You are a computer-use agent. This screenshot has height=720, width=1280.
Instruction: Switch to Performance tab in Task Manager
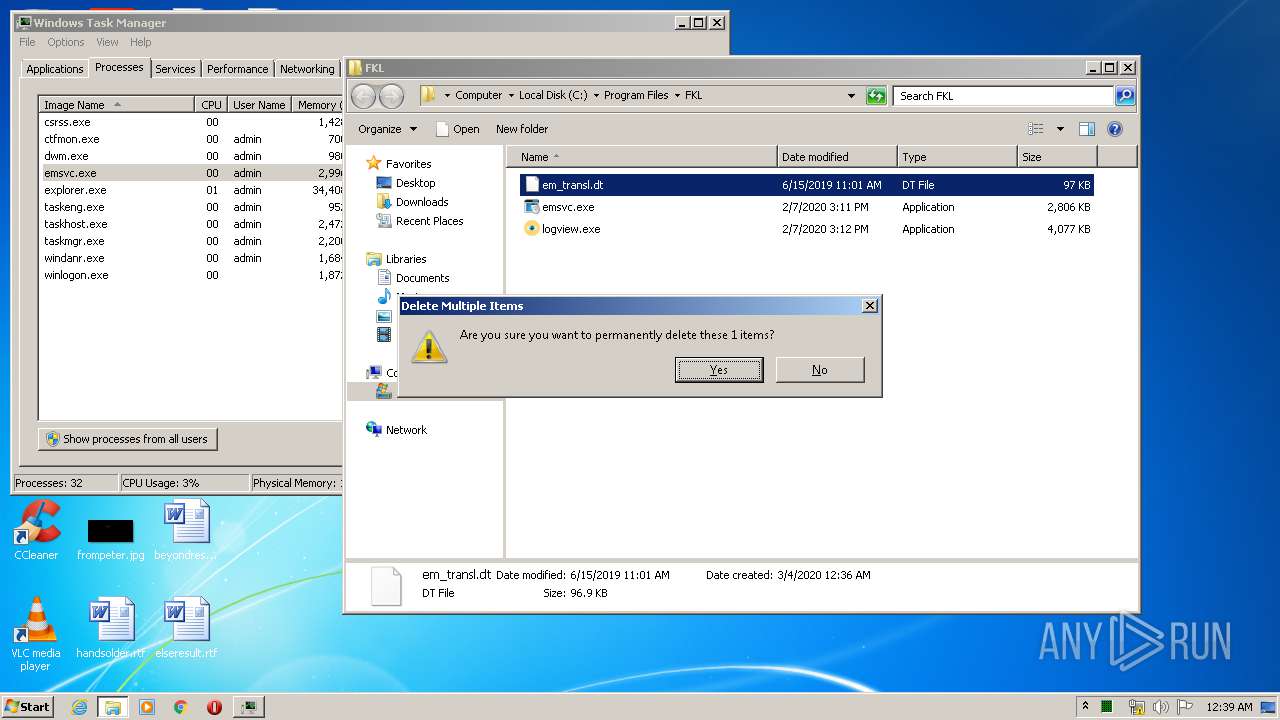tap(238, 69)
